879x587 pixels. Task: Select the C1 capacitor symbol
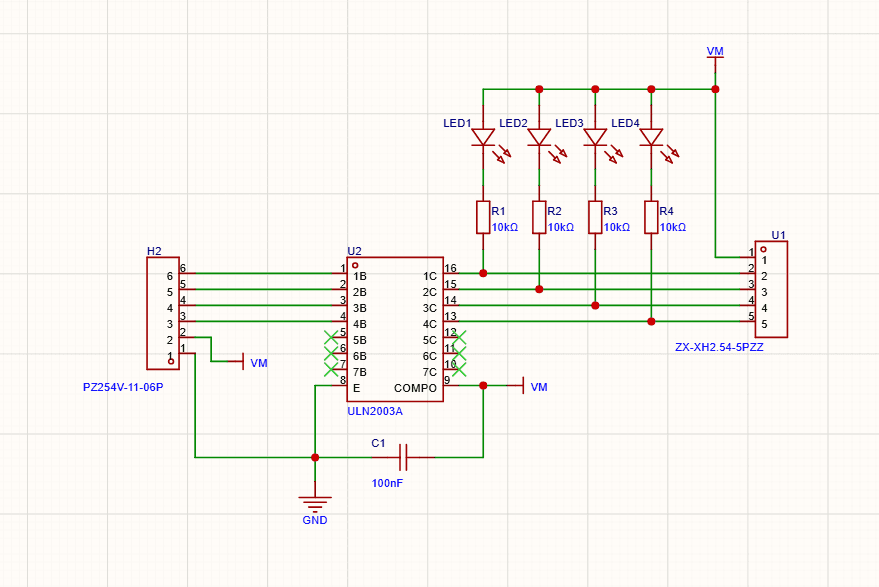coord(403,457)
